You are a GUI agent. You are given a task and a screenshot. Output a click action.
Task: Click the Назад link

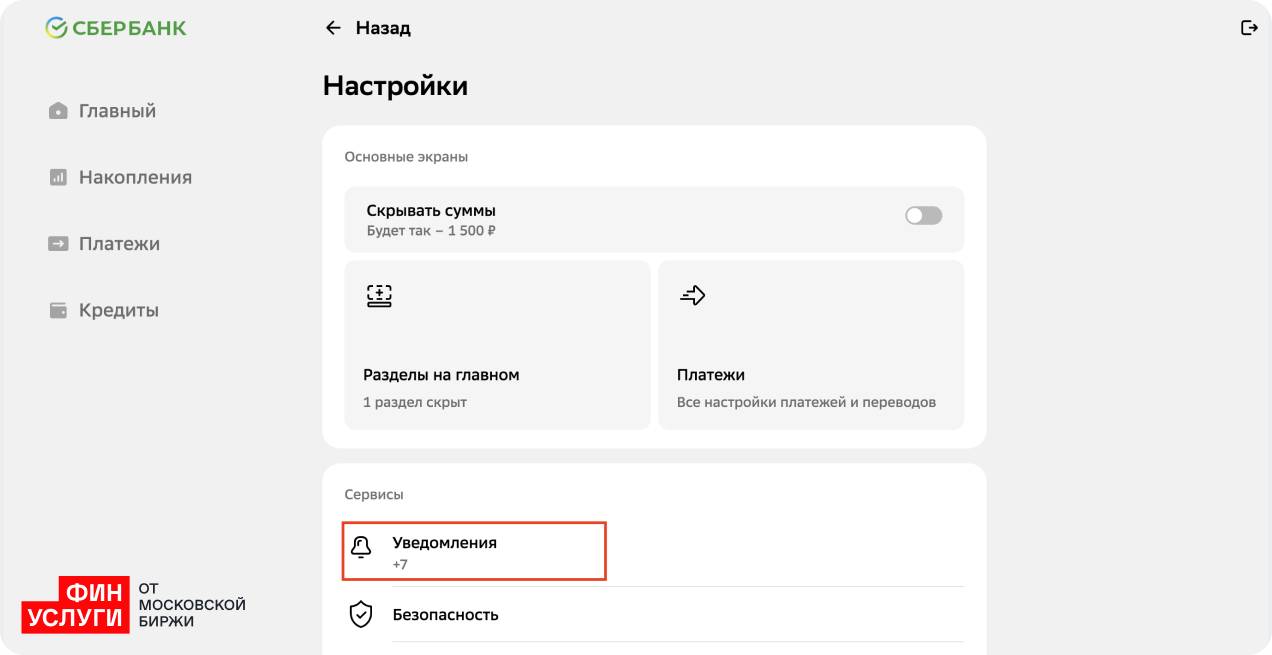click(x=383, y=28)
